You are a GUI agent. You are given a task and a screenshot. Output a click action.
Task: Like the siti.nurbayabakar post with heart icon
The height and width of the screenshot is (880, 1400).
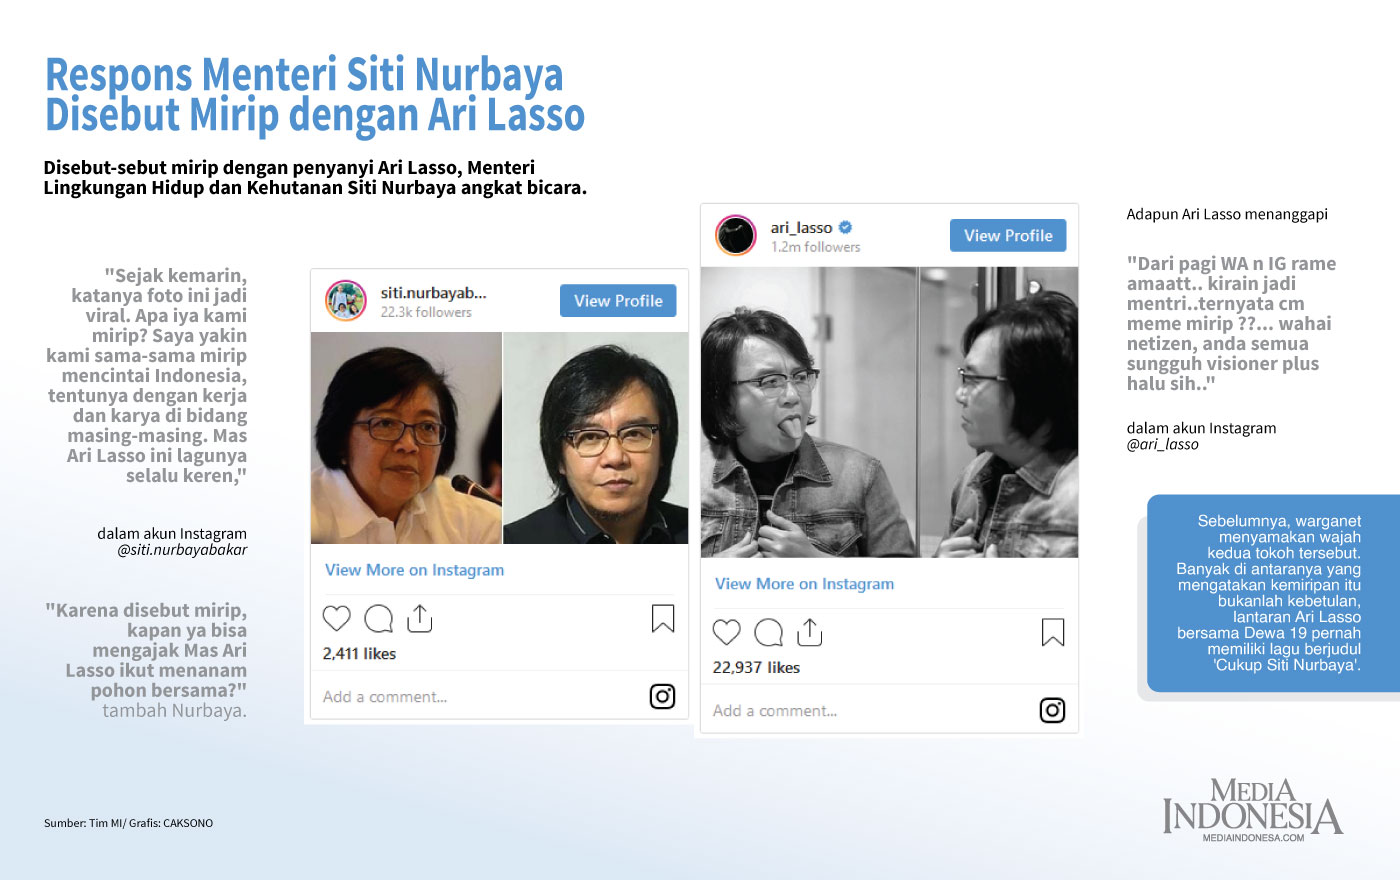[x=337, y=619]
